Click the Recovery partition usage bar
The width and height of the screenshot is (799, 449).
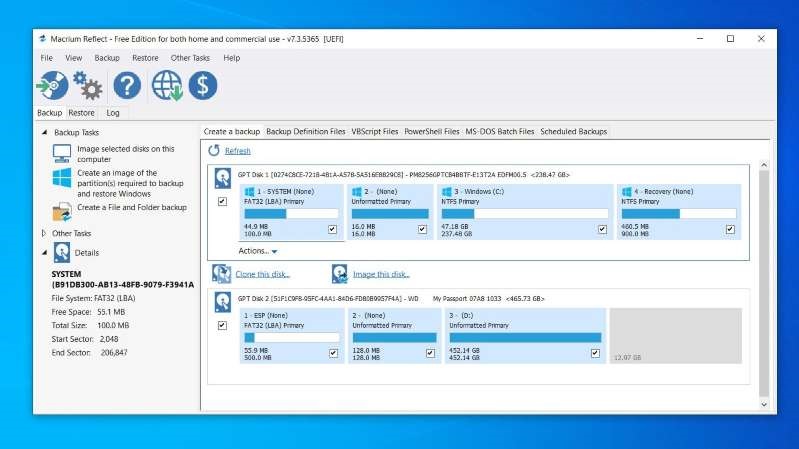point(679,214)
